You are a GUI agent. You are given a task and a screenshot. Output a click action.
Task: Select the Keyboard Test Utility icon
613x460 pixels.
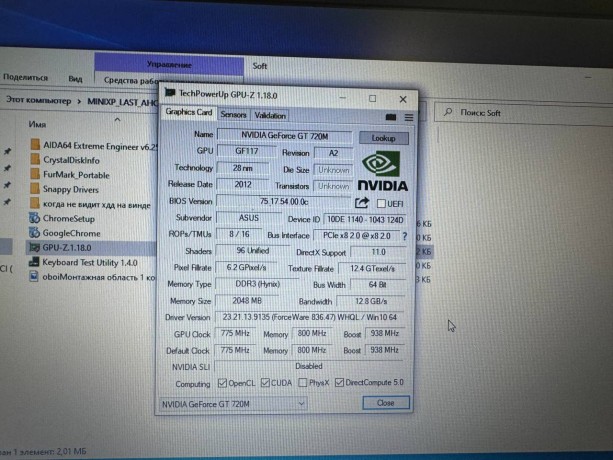coord(34,262)
